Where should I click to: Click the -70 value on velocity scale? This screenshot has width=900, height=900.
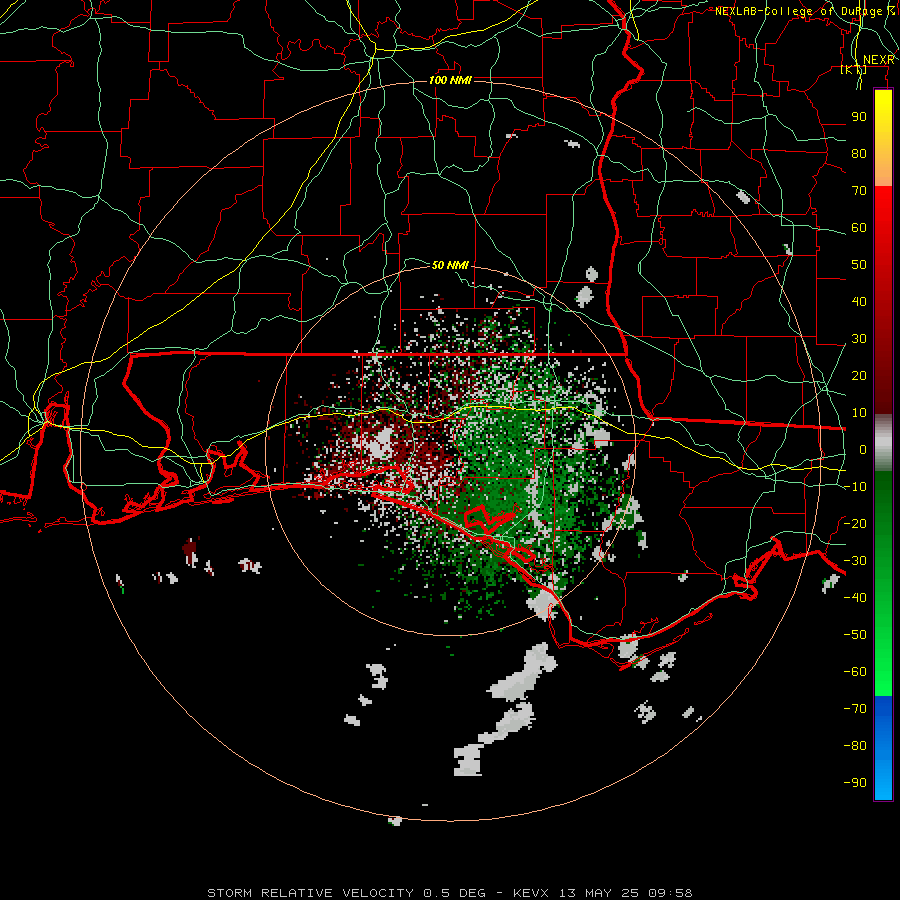855,709
